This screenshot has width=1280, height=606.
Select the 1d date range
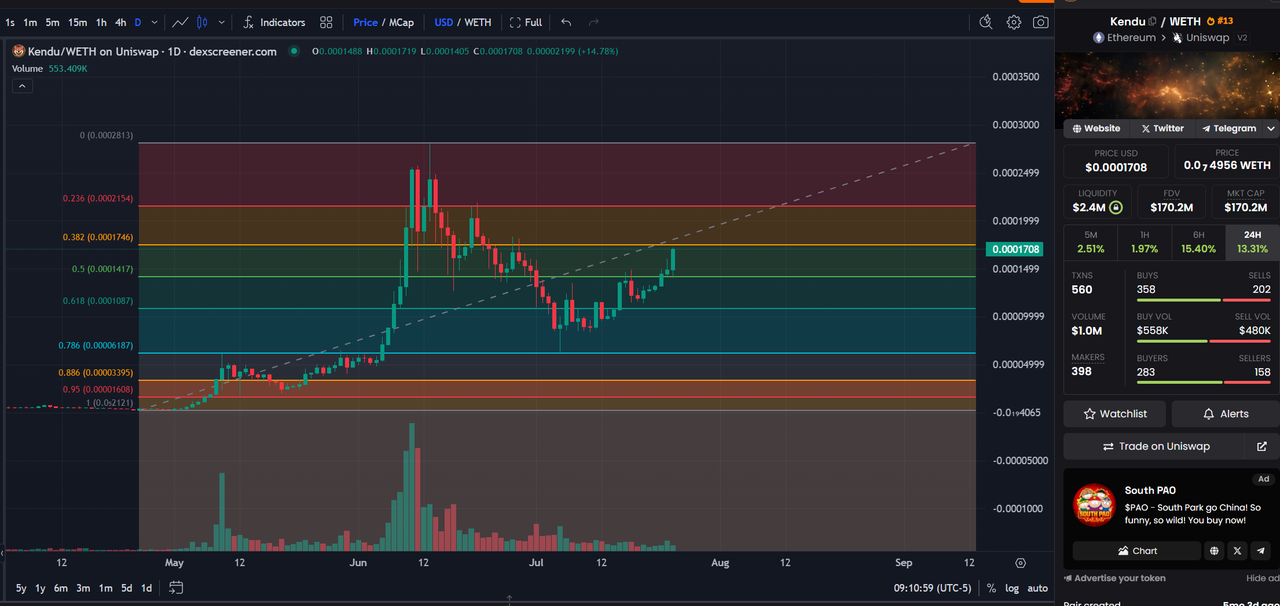coord(146,588)
